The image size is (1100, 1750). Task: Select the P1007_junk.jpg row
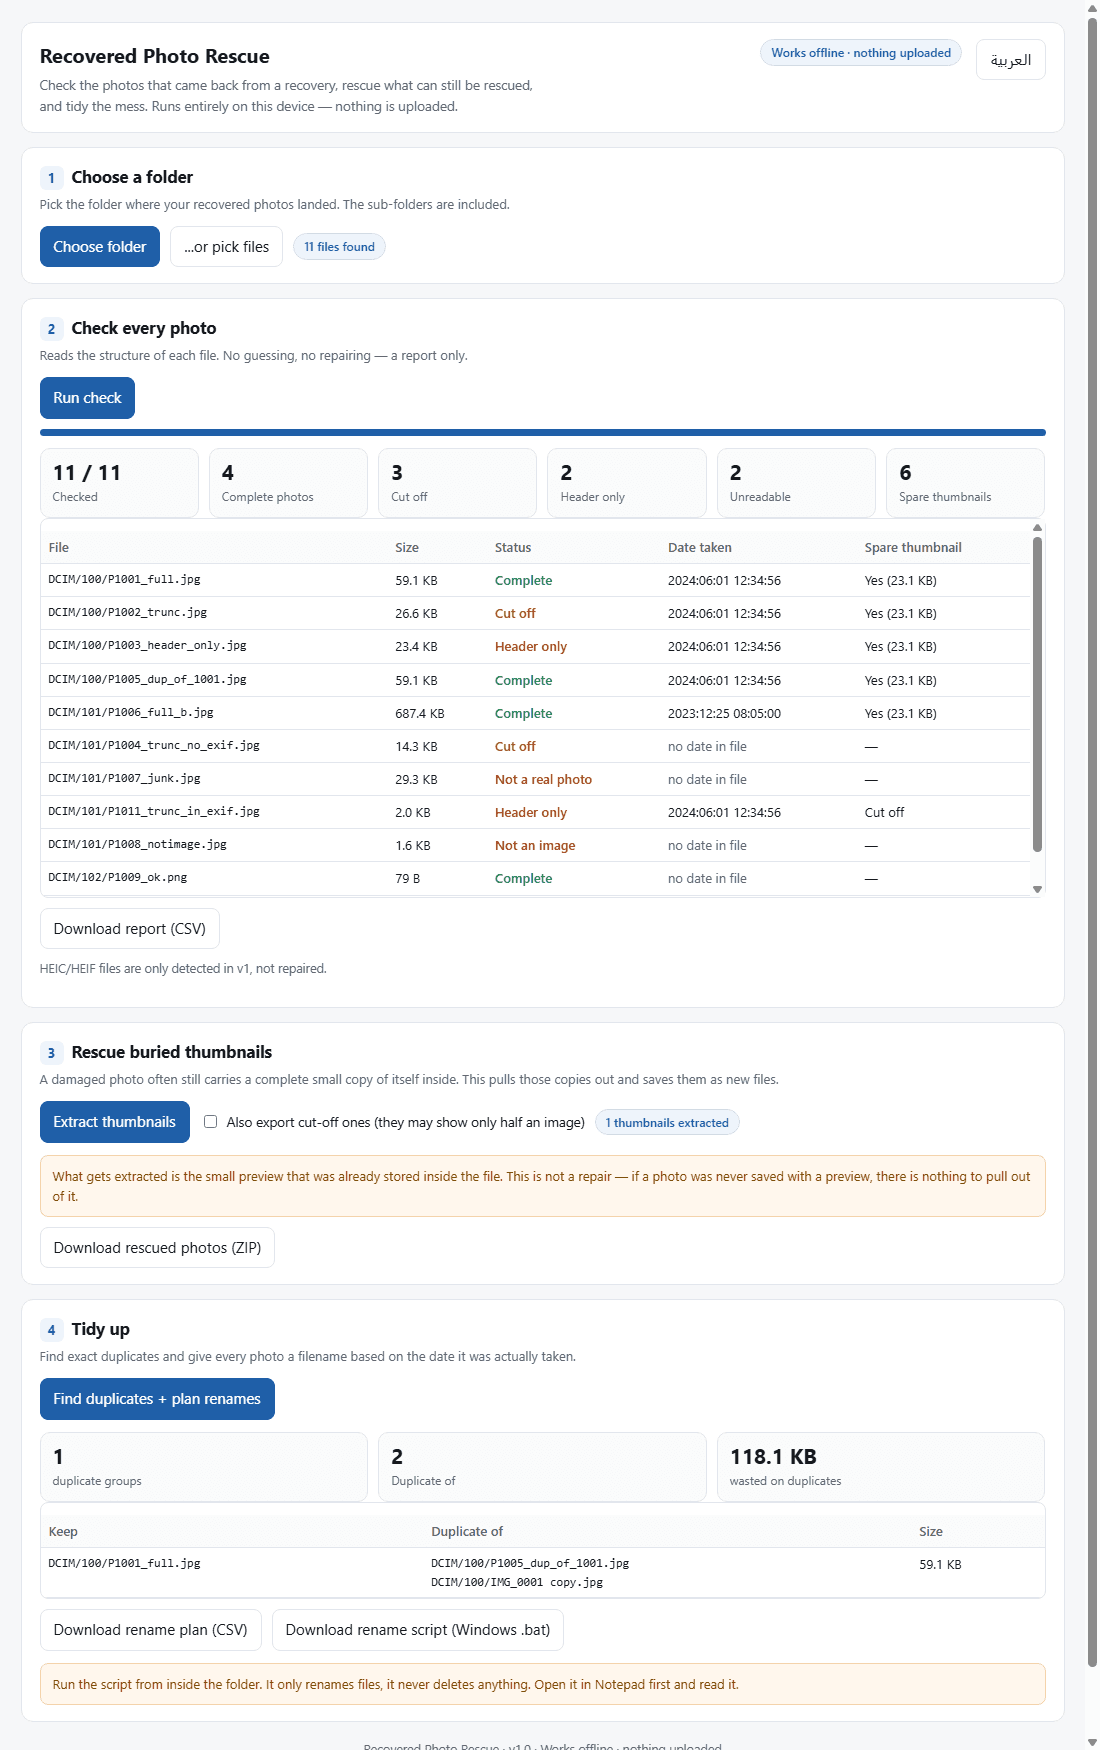tap(535, 779)
